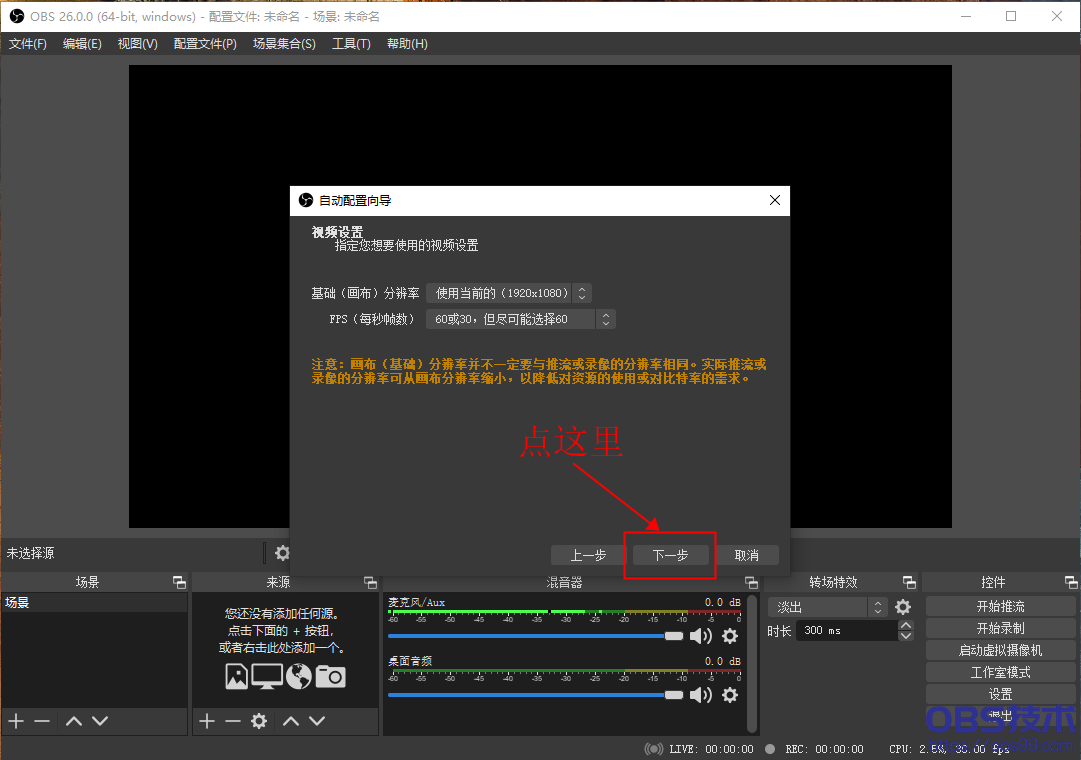Select the 场景 item in scenes list
The height and width of the screenshot is (760, 1081).
[x=94, y=603]
